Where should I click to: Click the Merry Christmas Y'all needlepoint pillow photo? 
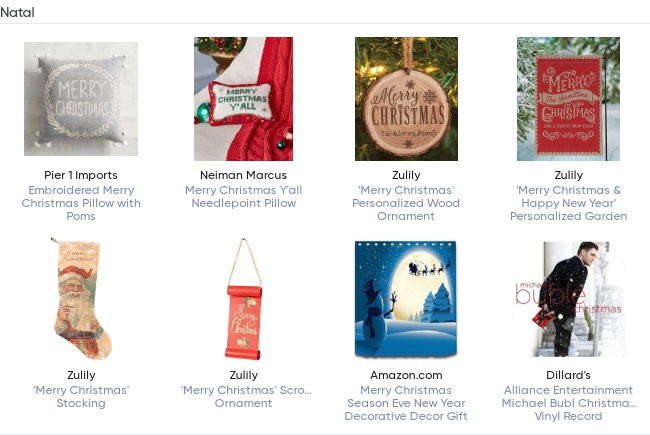(x=243, y=99)
